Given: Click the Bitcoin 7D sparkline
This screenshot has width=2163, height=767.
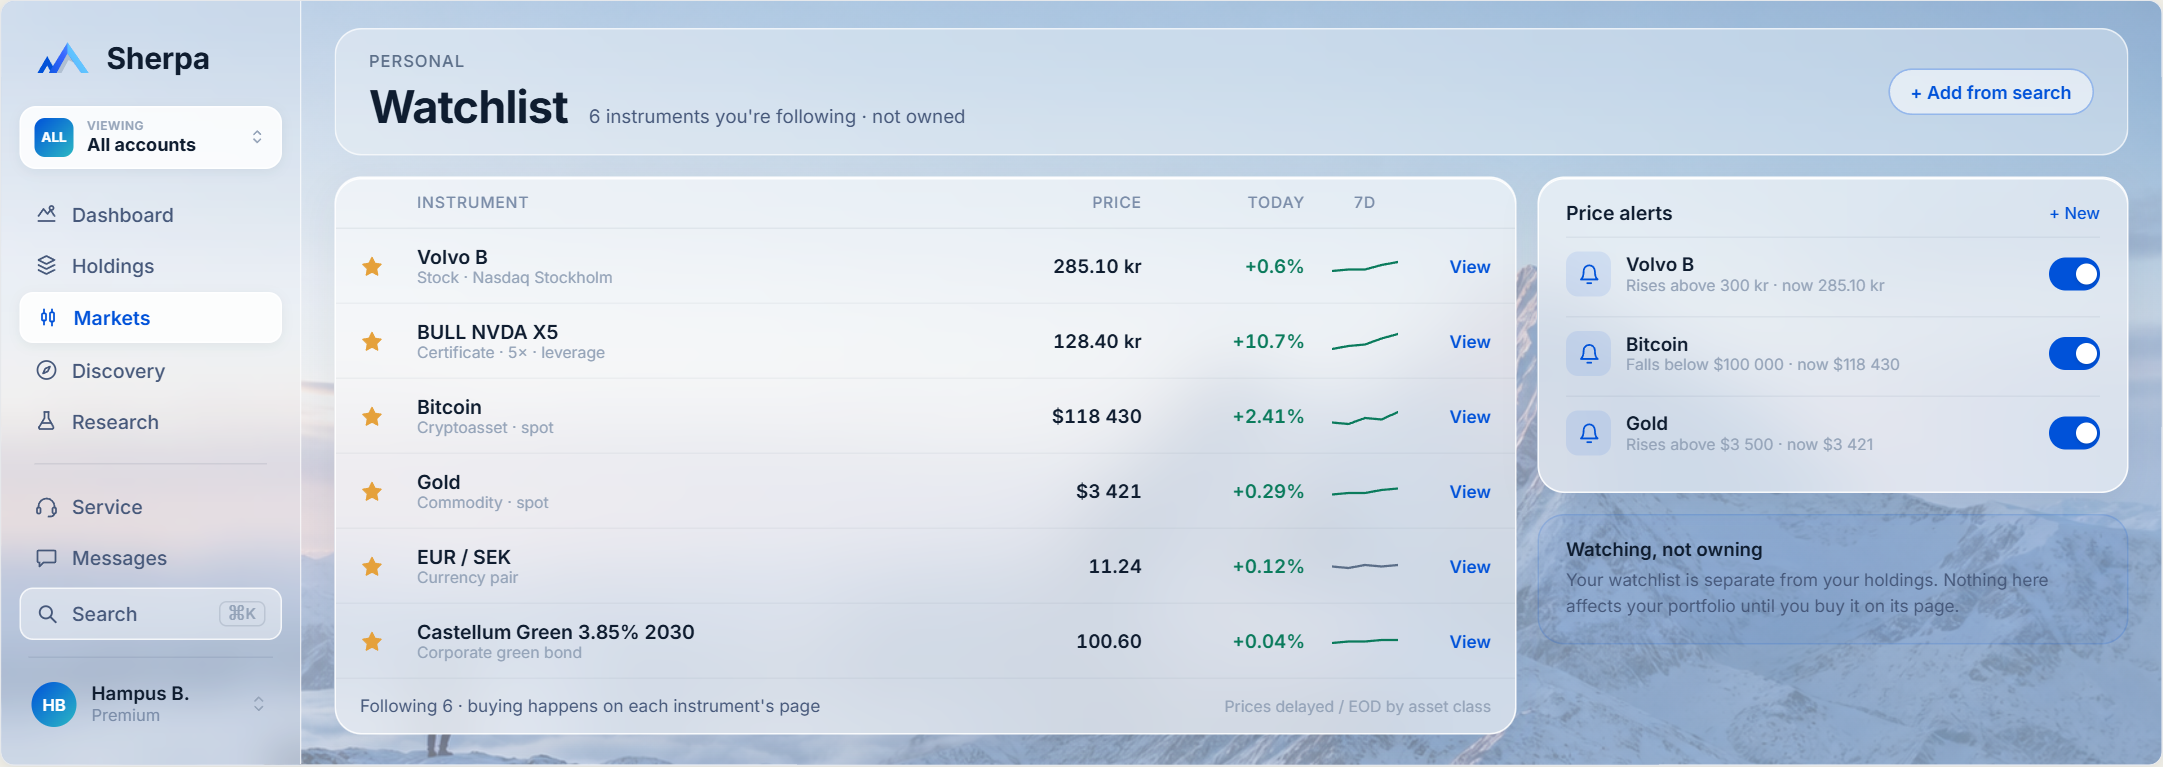Looking at the screenshot, I should pyautogui.click(x=1365, y=417).
